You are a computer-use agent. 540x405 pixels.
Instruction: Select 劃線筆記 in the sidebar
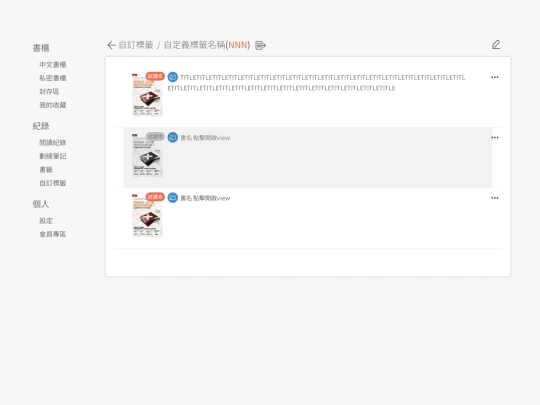tap(53, 156)
